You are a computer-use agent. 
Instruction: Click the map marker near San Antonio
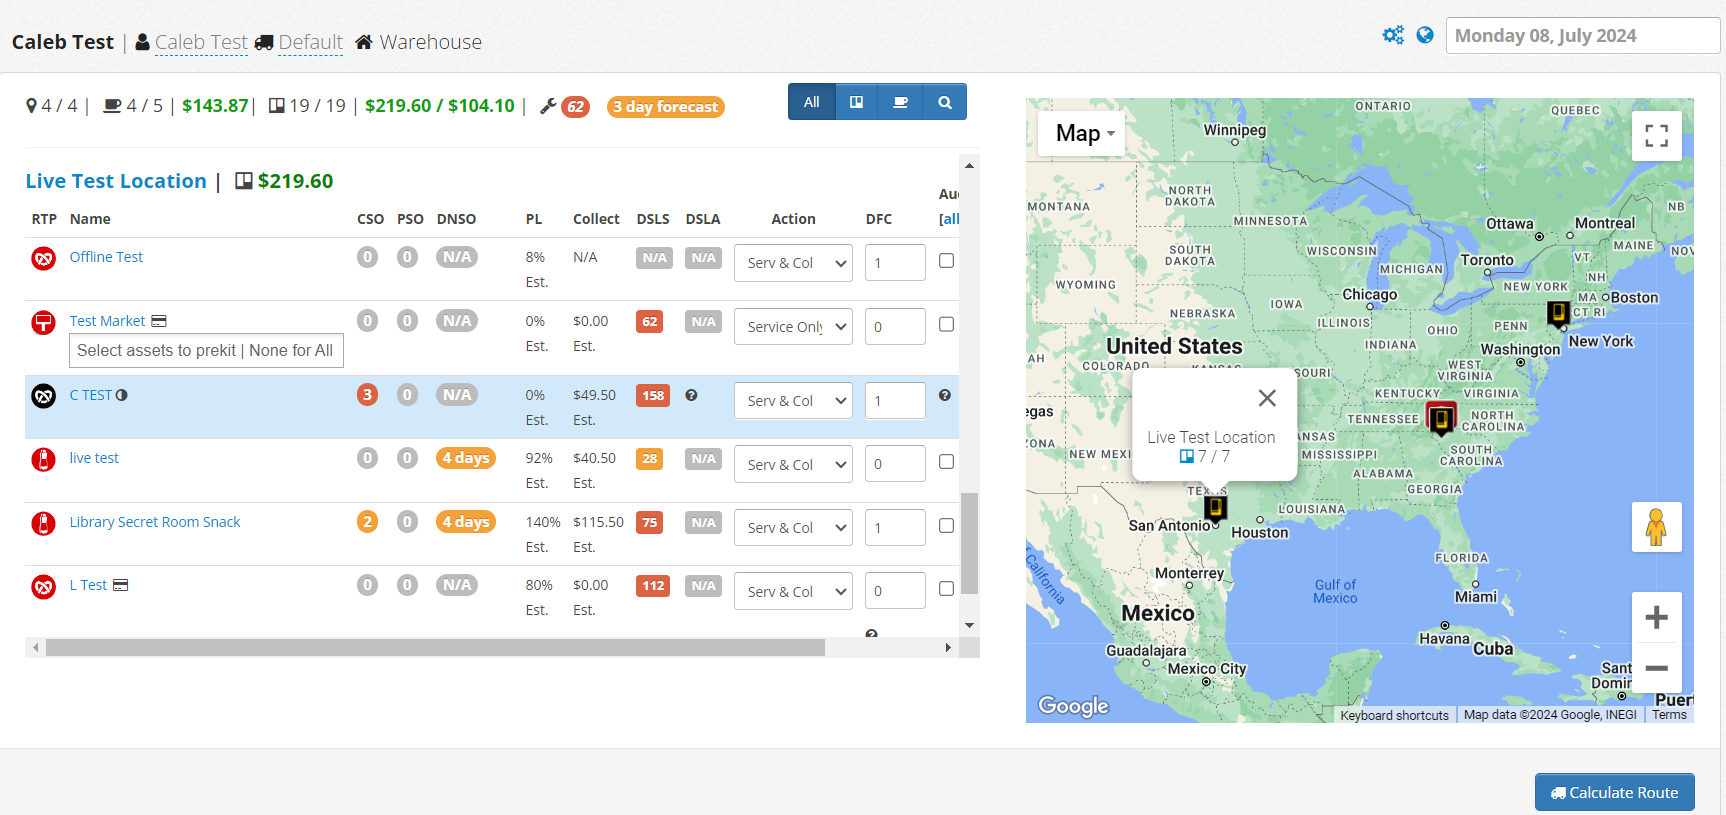tap(1215, 509)
